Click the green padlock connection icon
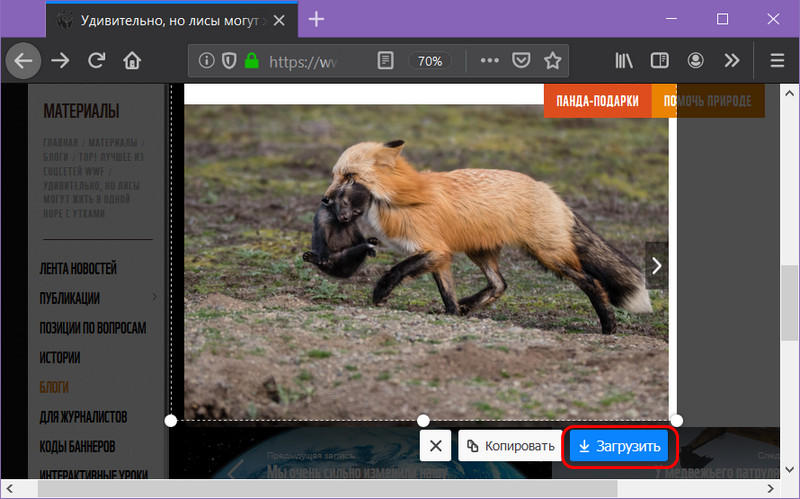The height and width of the screenshot is (499, 800). 252,61
